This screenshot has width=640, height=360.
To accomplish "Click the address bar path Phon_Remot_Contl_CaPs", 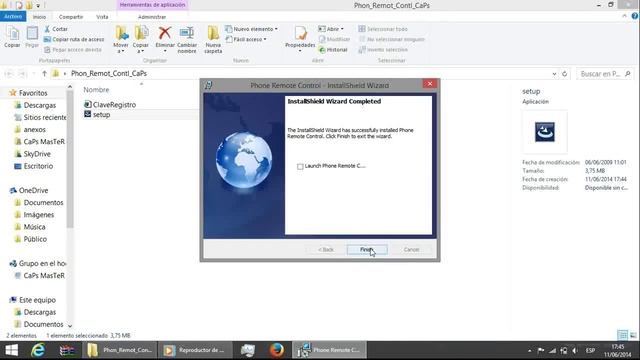I will (x=109, y=73).
